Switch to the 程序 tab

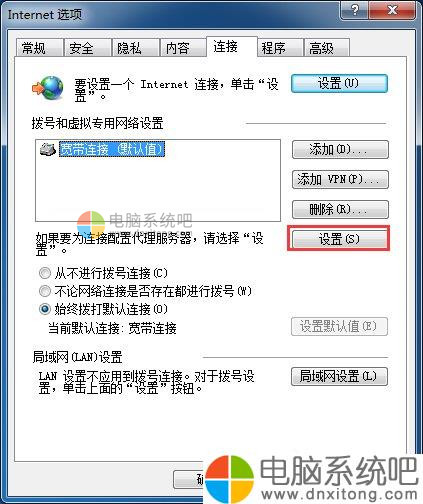pos(280,48)
